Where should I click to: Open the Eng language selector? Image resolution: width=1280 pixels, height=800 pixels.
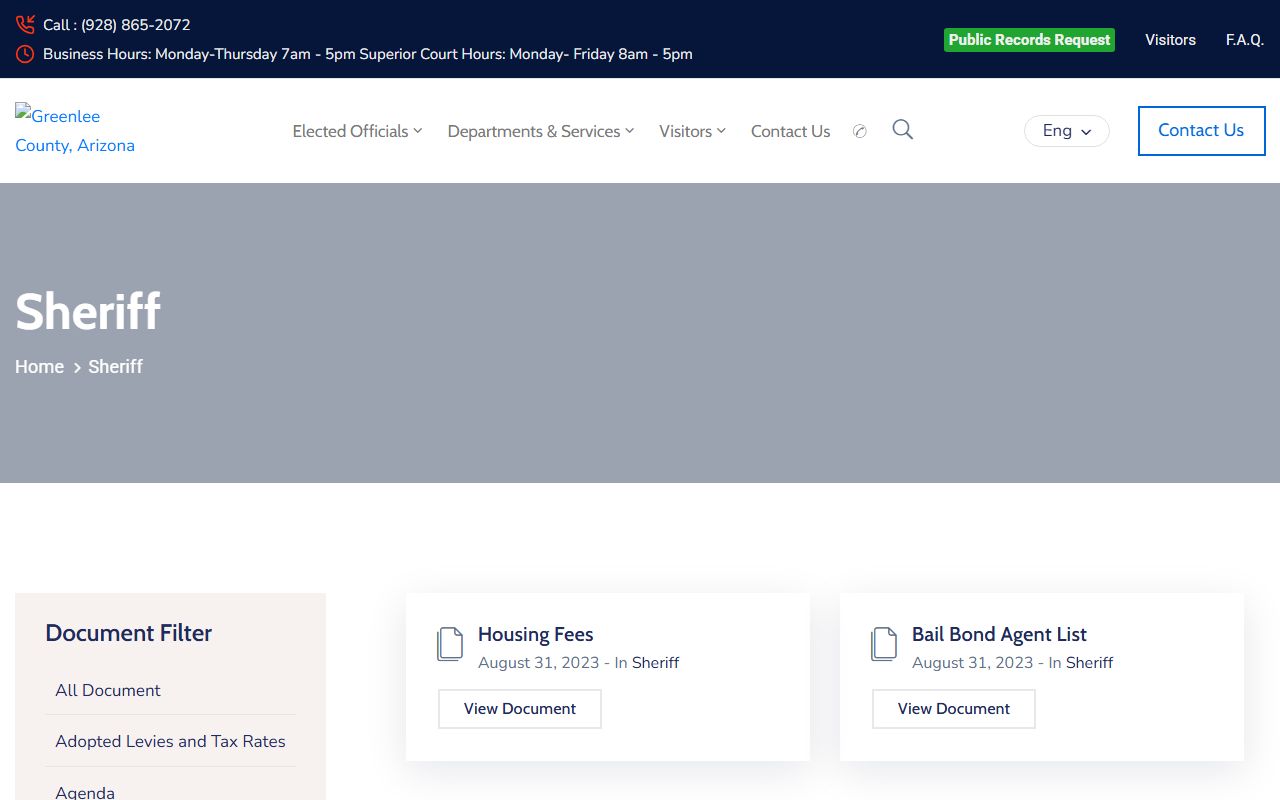(x=1066, y=131)
